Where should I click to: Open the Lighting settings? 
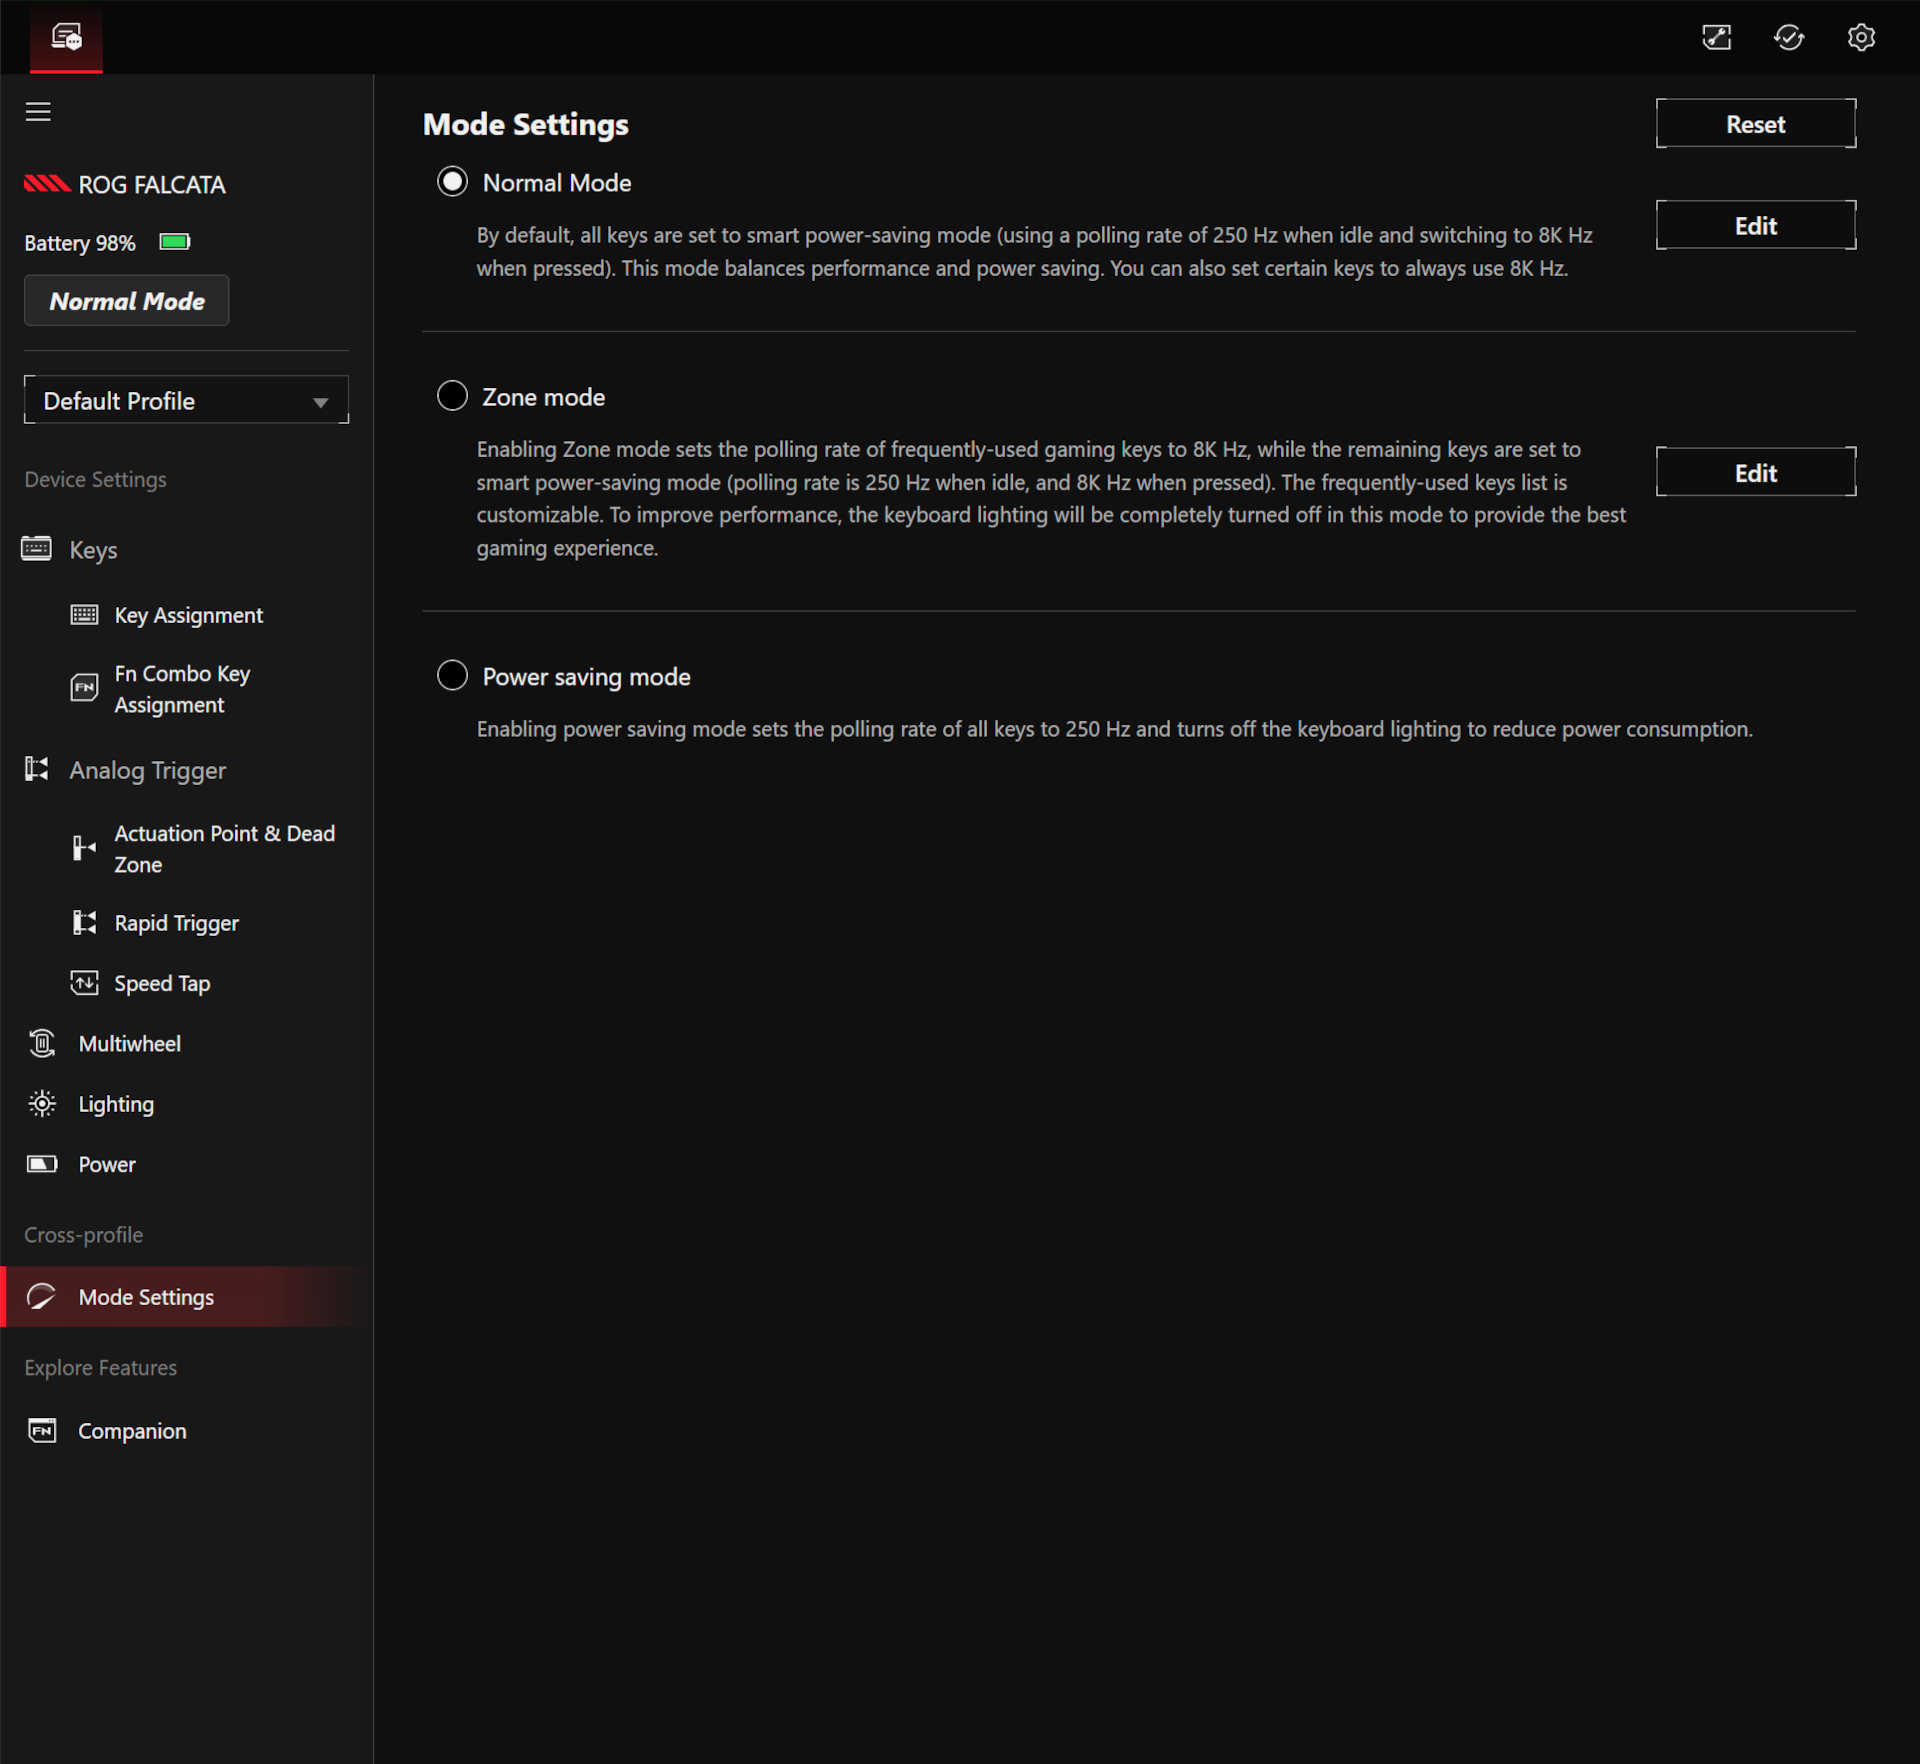(x=115, y=1103)
